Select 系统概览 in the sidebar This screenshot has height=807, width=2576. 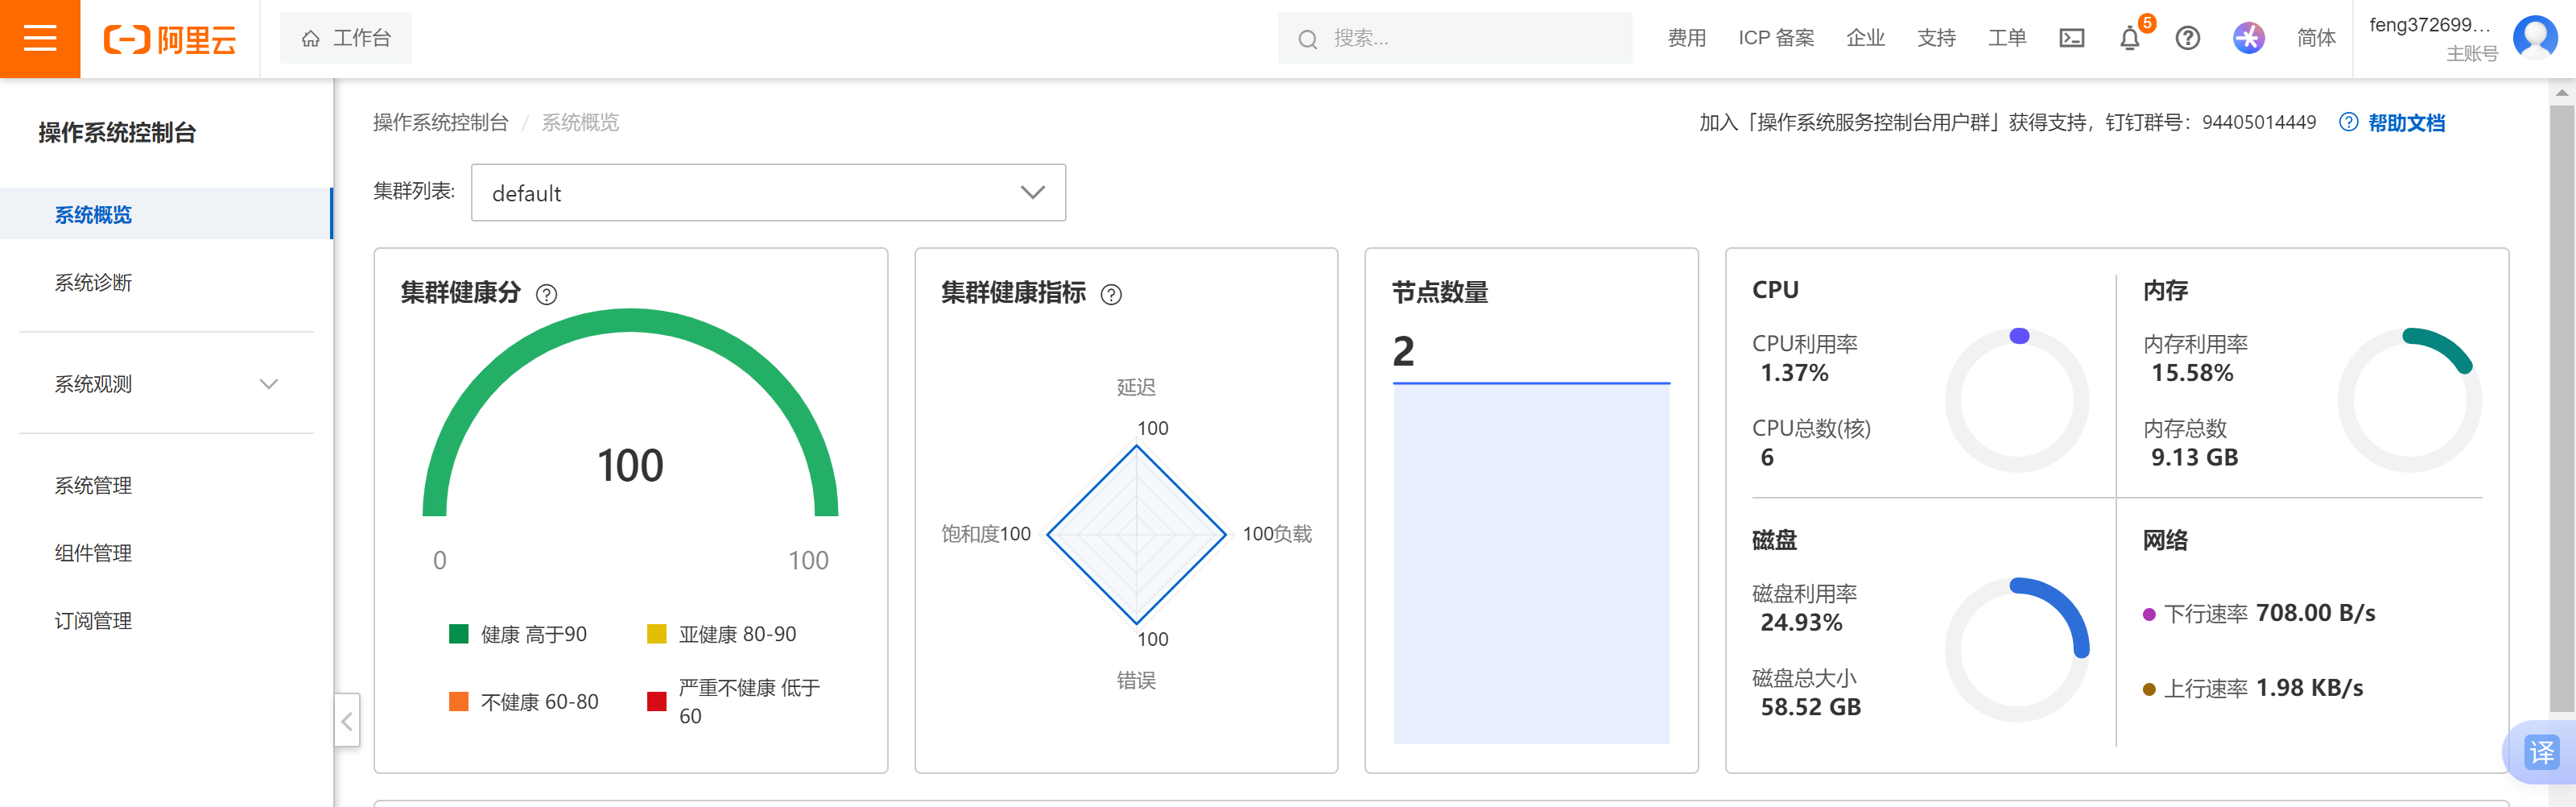coord(165,214)
